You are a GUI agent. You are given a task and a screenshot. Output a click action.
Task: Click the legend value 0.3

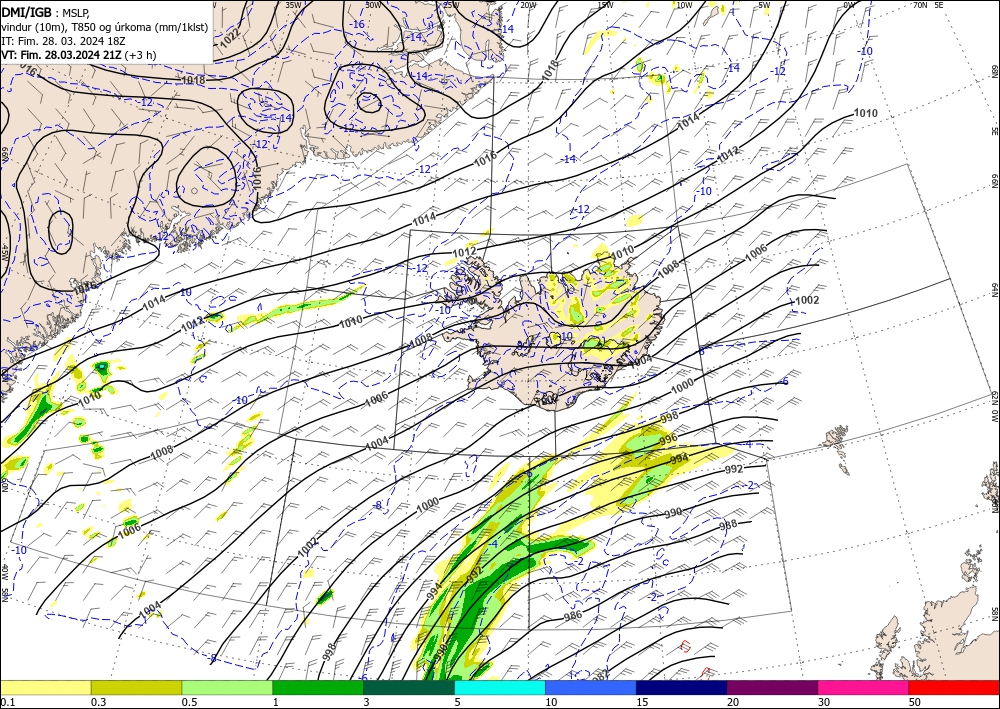pyautogui.click(x=98, y=701)
